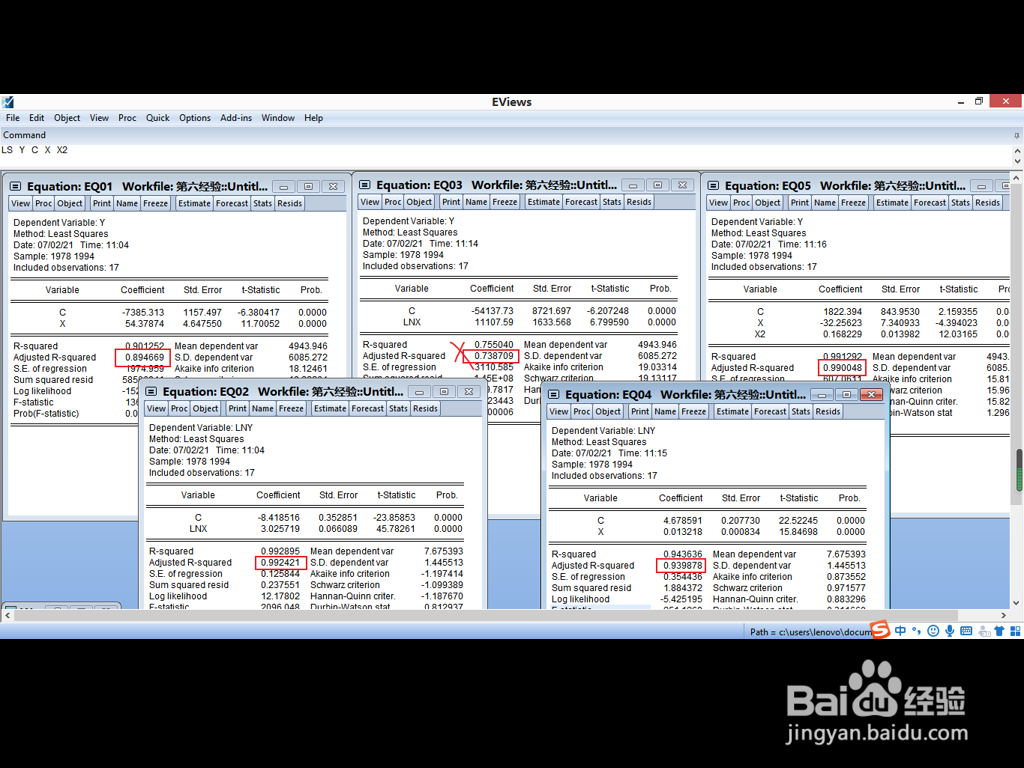This screenshot has height=768, width=1024.
Task: Open the Help menu
Action: pyautogui.click(x=313, y=118)
